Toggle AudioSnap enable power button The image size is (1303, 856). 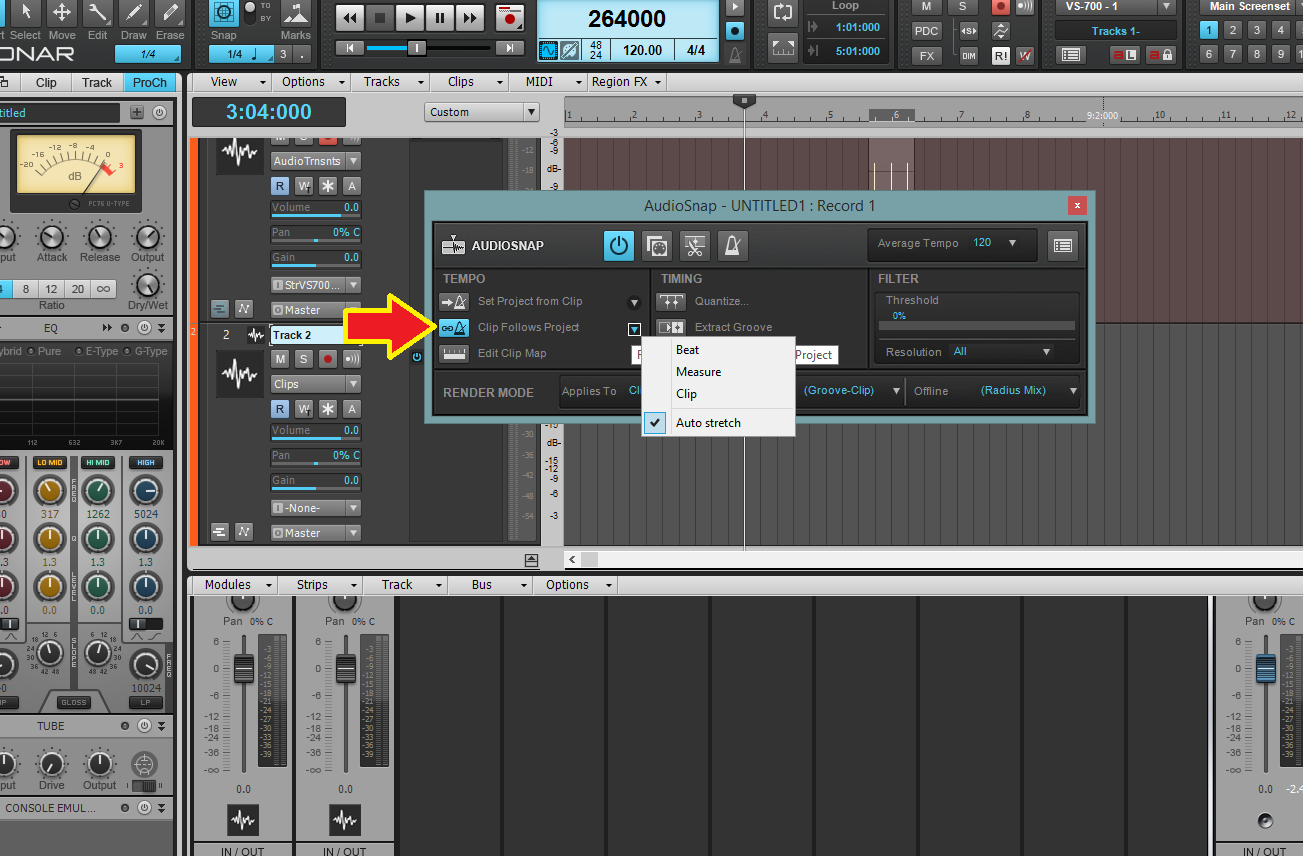tap(619, 245)
